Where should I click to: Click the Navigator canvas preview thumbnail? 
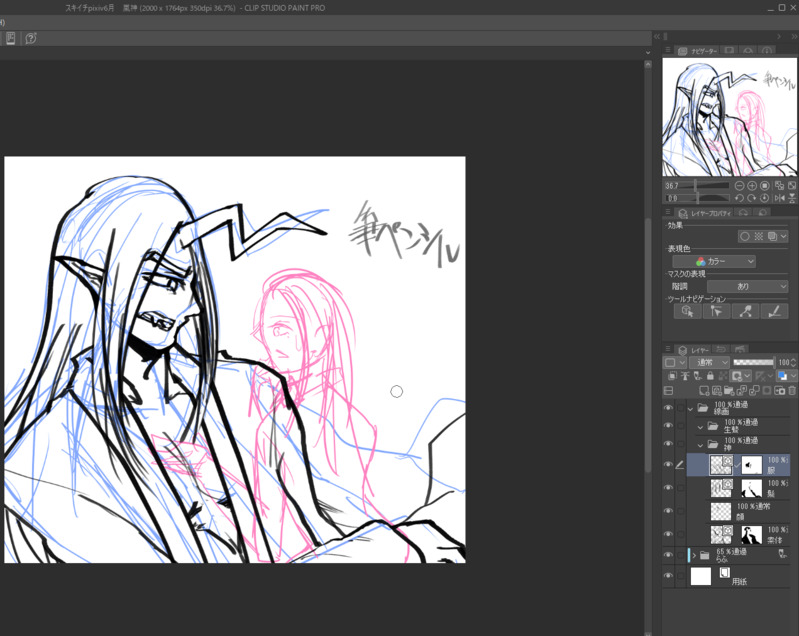729,117
